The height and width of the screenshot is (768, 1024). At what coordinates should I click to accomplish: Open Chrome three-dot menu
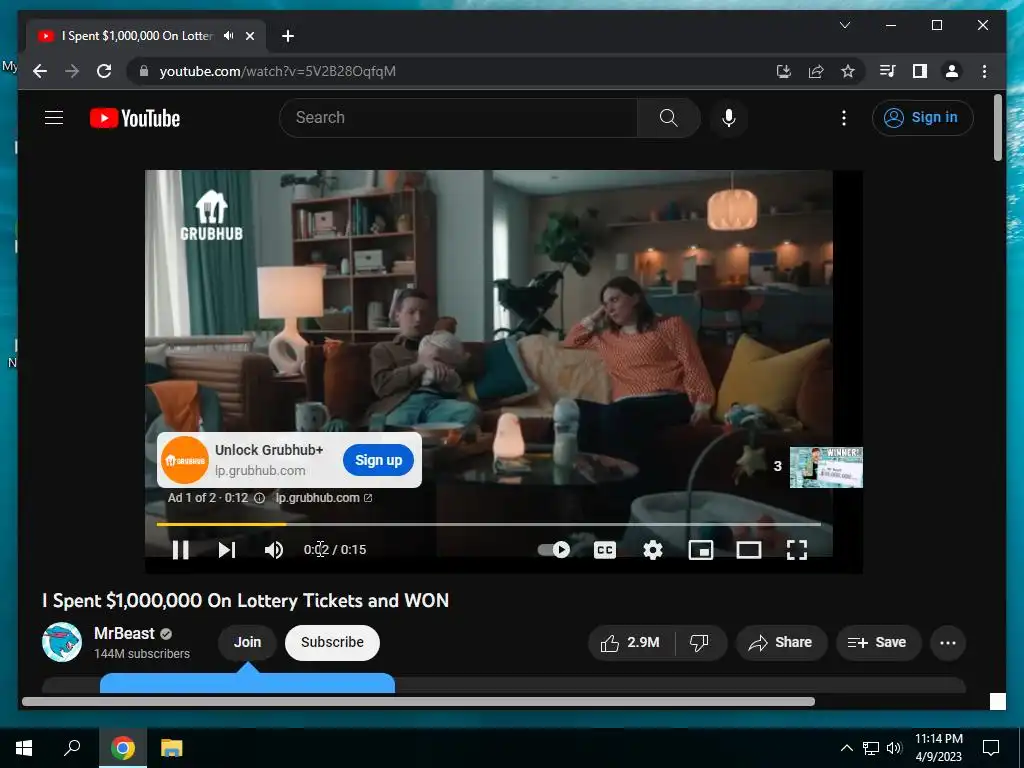984,71
